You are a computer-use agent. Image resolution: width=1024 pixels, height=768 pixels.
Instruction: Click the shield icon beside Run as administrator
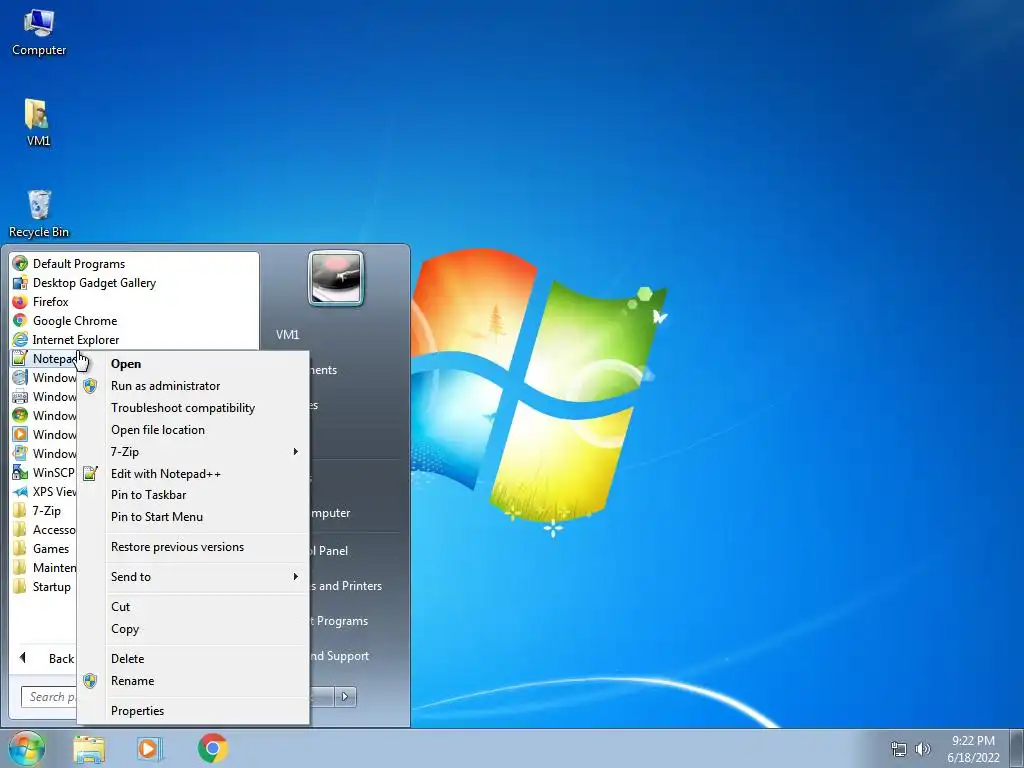click(90, 386)
